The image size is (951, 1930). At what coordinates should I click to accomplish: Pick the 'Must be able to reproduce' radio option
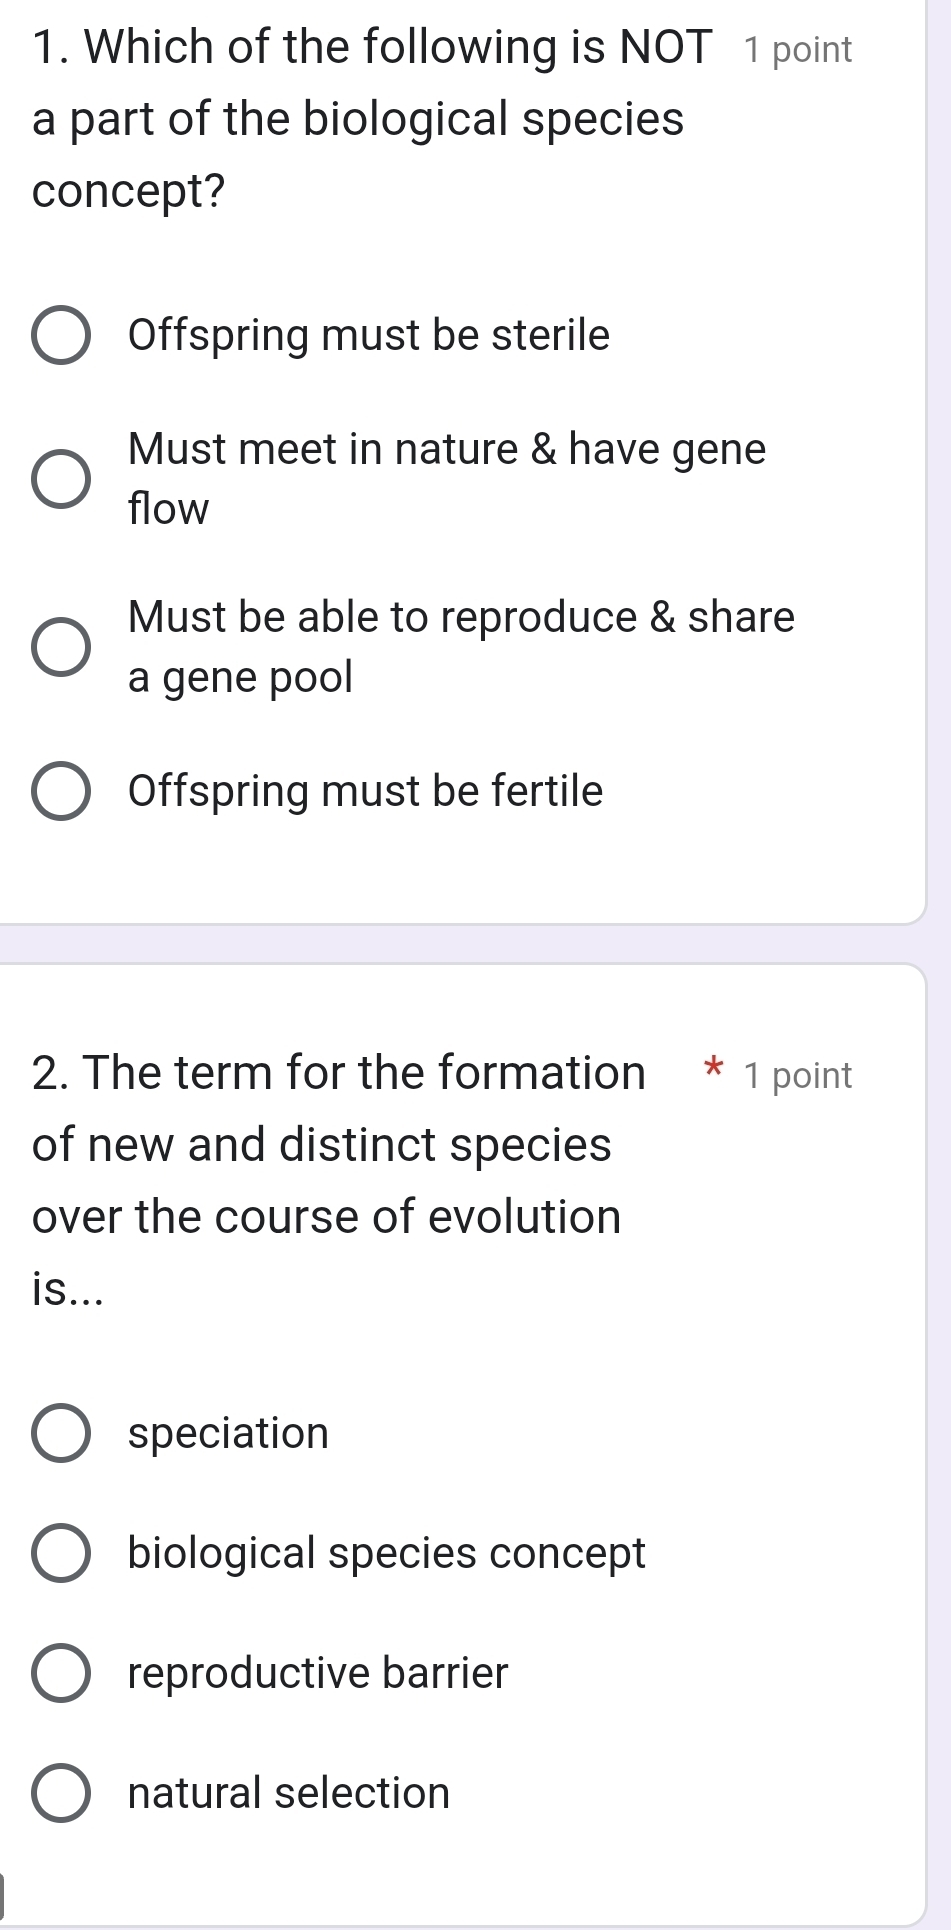pos(61,647)
